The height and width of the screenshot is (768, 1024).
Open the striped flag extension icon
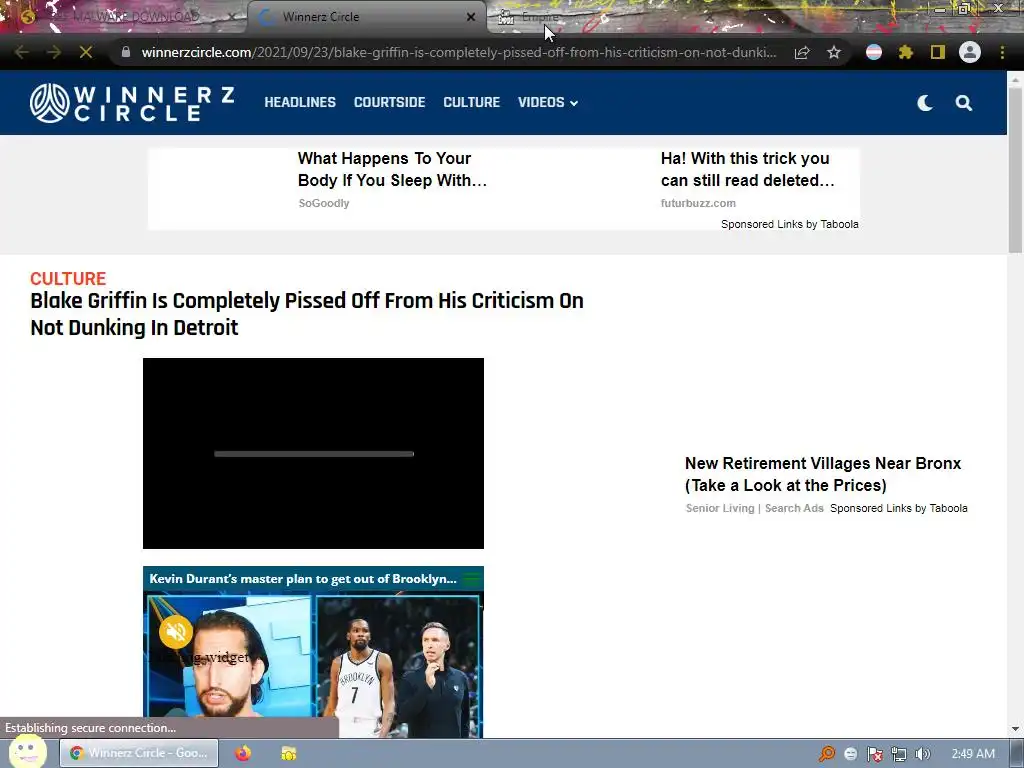click(874, 52)
